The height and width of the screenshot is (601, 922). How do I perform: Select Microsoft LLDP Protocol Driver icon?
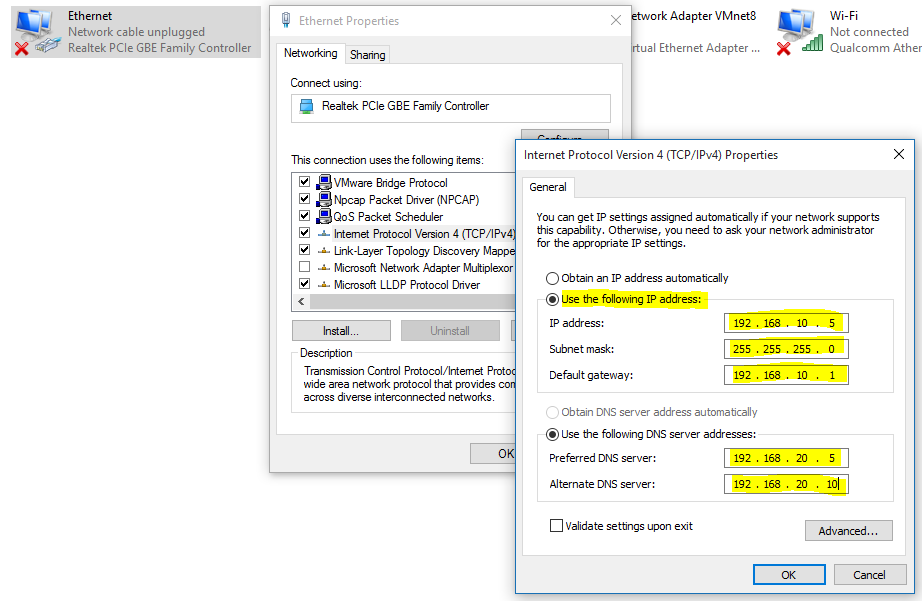[324, 285]
